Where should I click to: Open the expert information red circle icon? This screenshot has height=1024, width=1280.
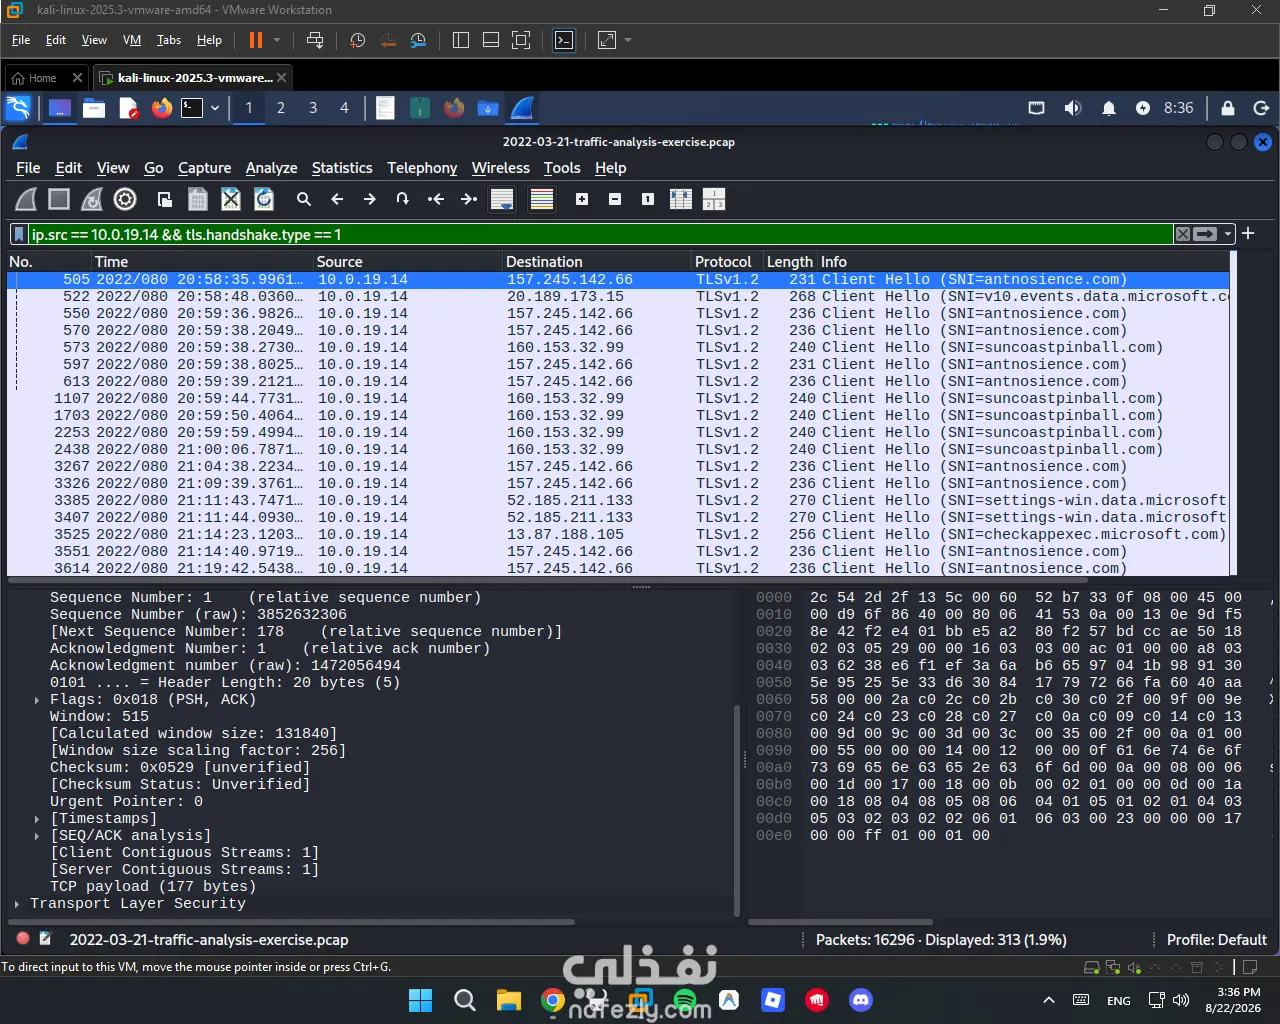coord(23,939)
